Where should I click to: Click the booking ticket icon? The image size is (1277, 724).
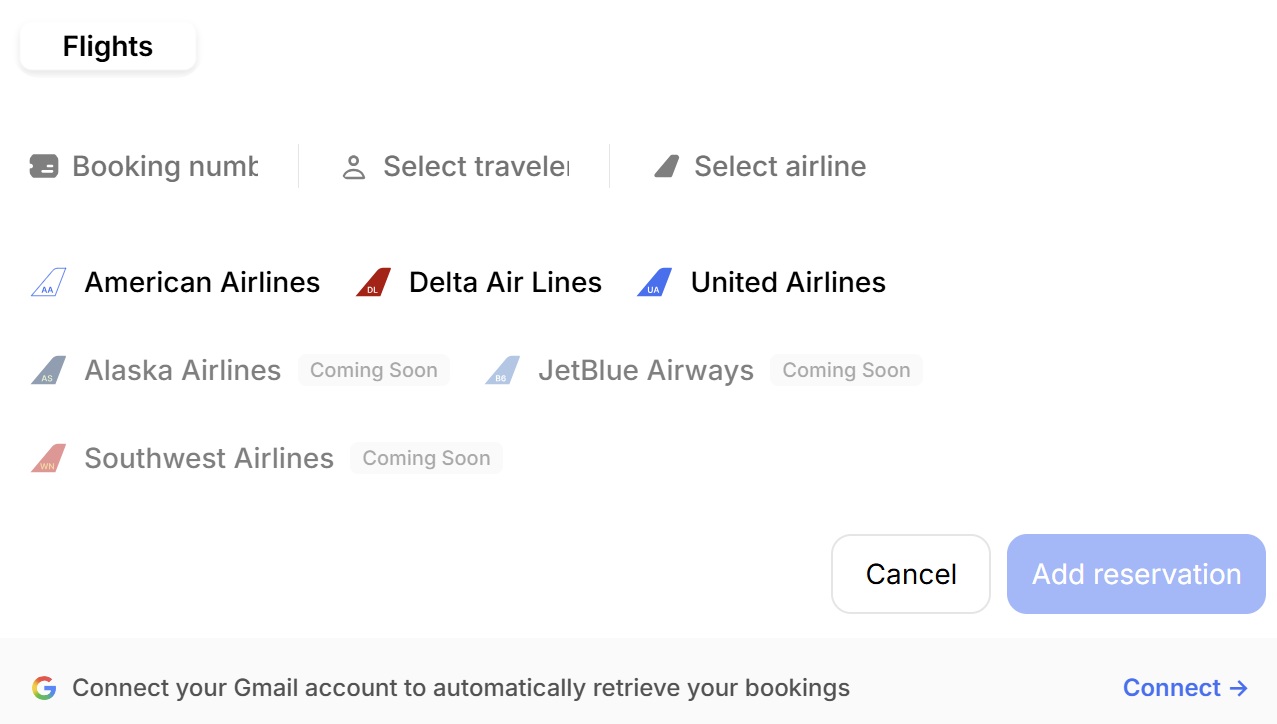point(44,166)
